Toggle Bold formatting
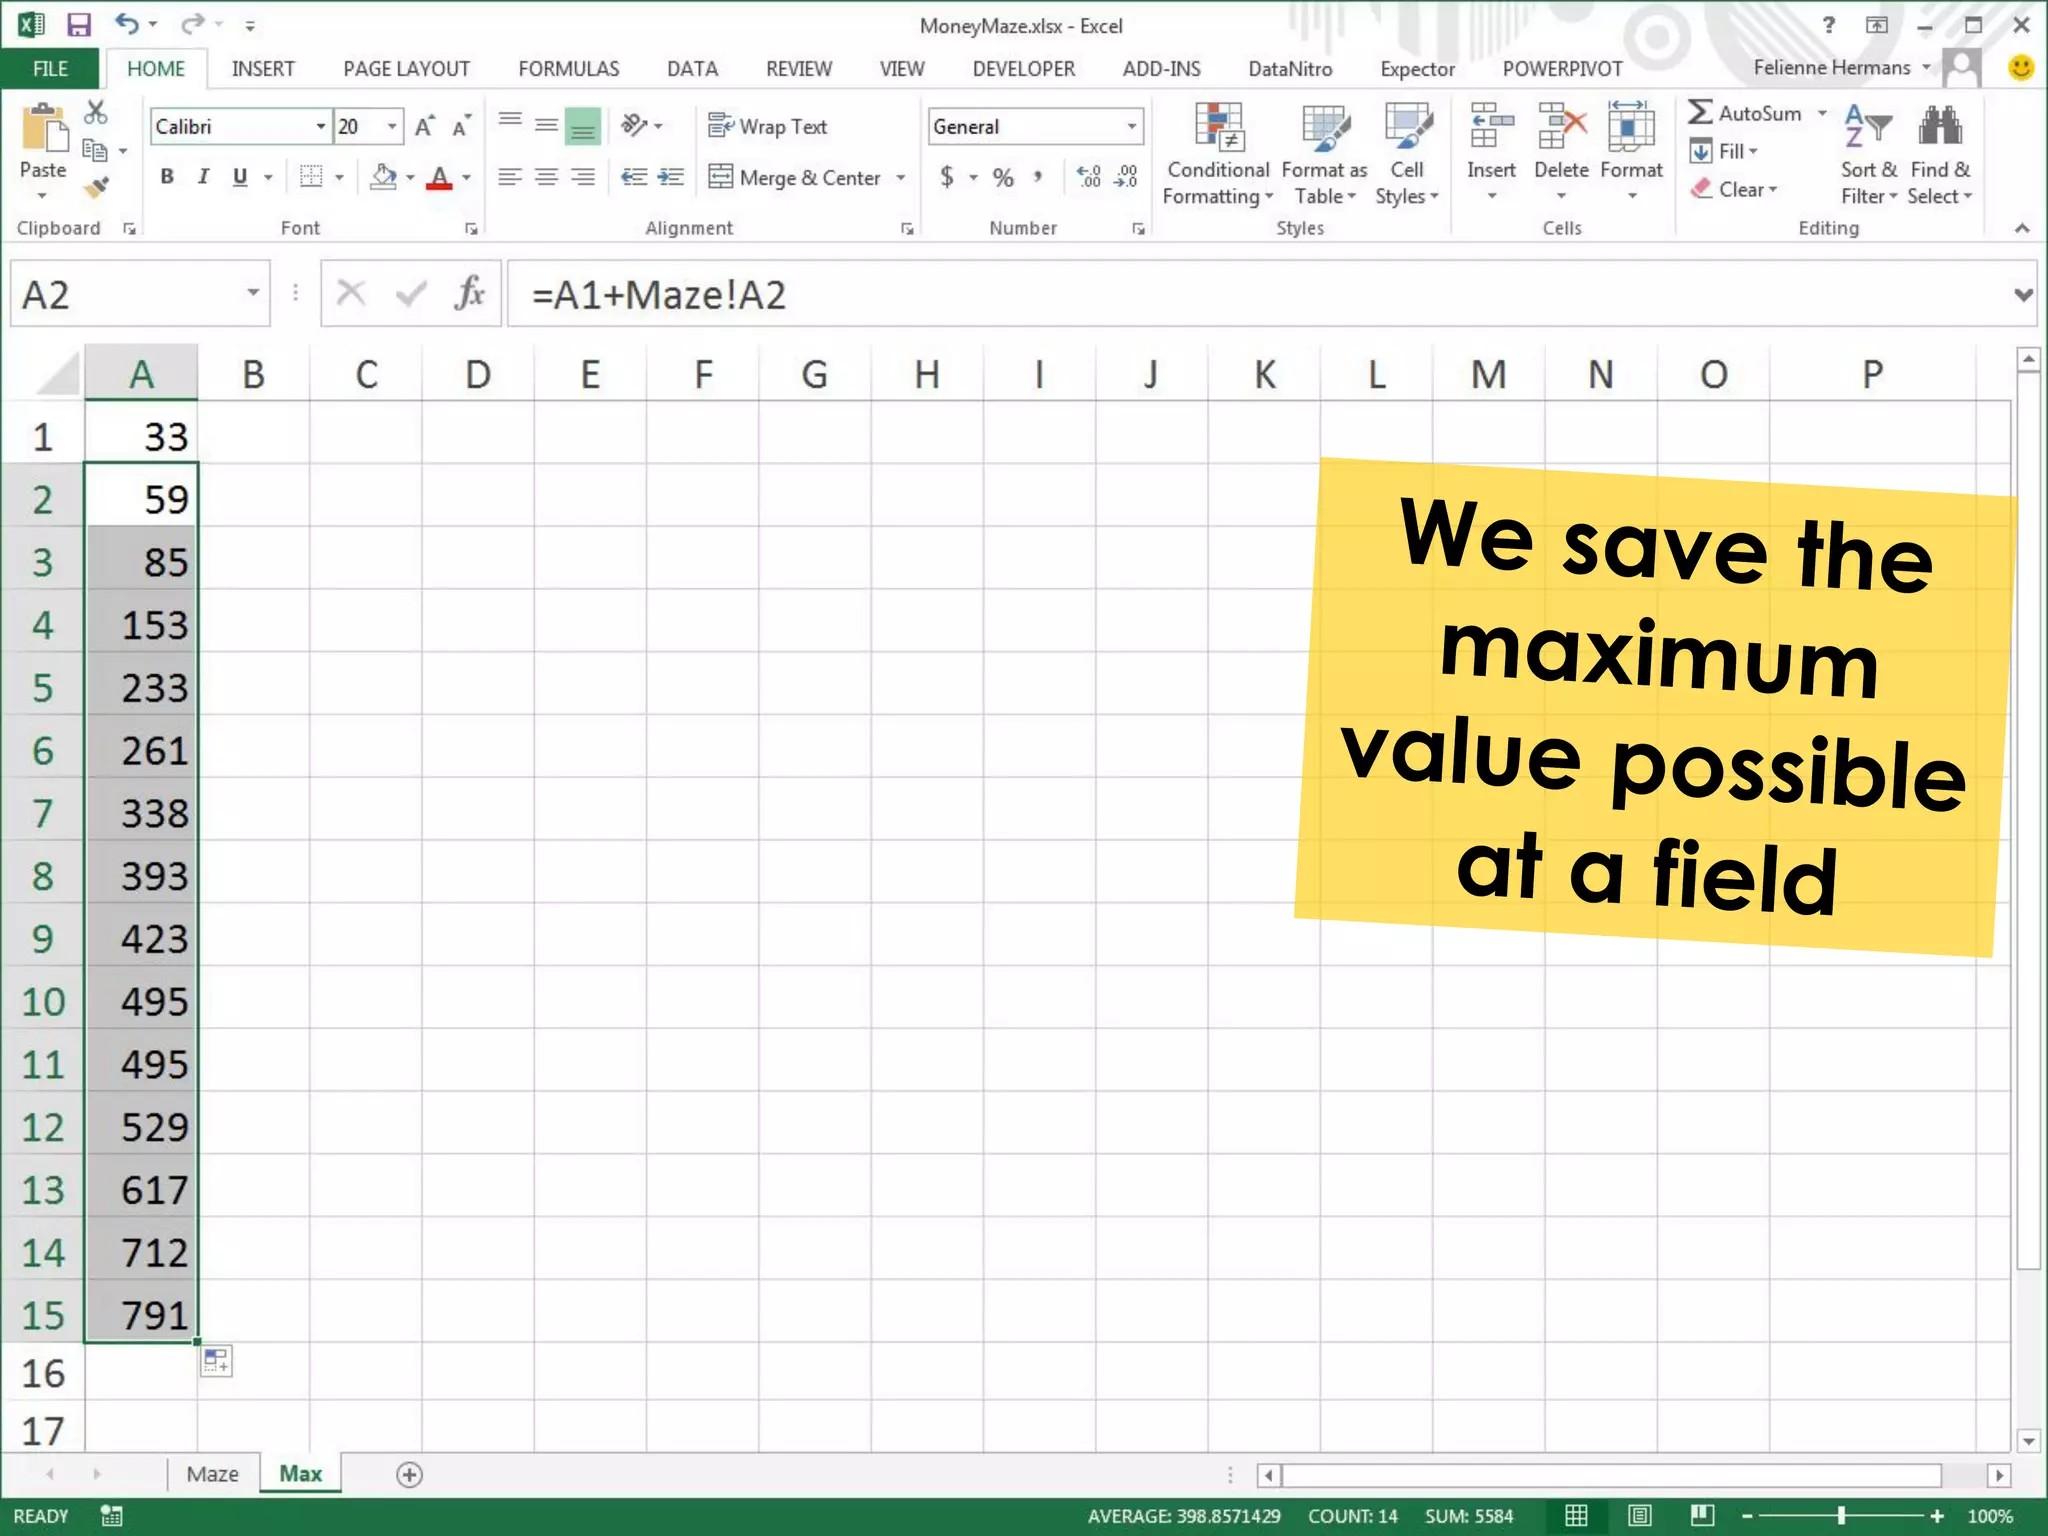Image resolution: width=2048 pixels, height=1536 pixels. point(167,177)
